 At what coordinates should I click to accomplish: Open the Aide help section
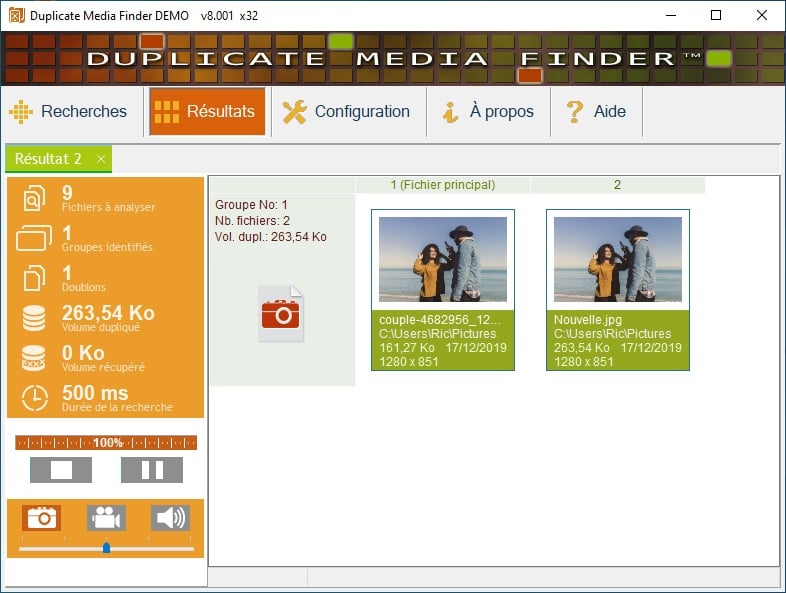(596, 112)
